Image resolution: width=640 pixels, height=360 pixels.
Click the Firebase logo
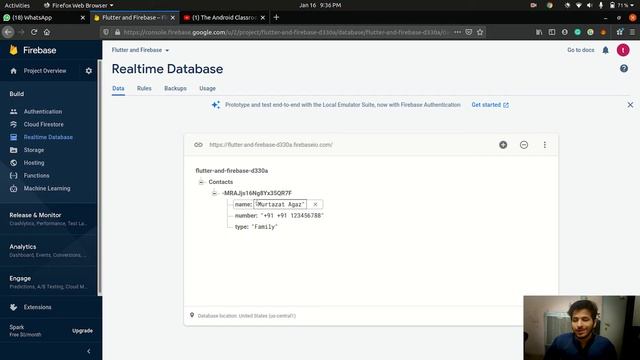point(33,50)
